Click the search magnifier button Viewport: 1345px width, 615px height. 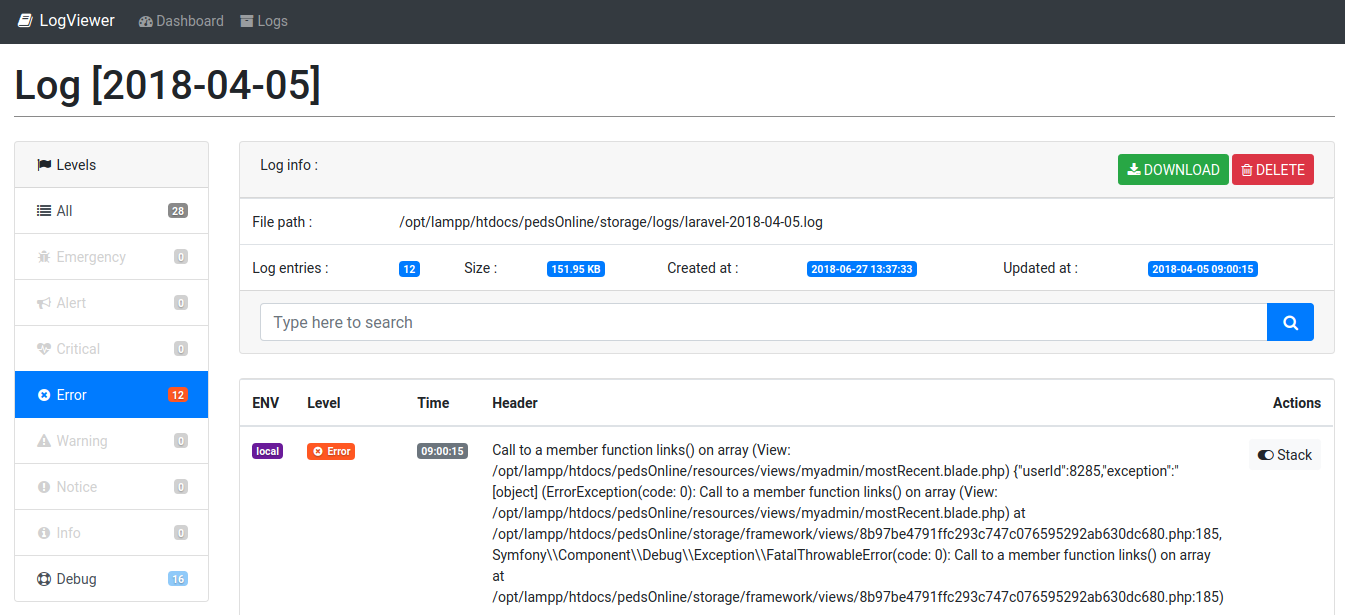1290,322
